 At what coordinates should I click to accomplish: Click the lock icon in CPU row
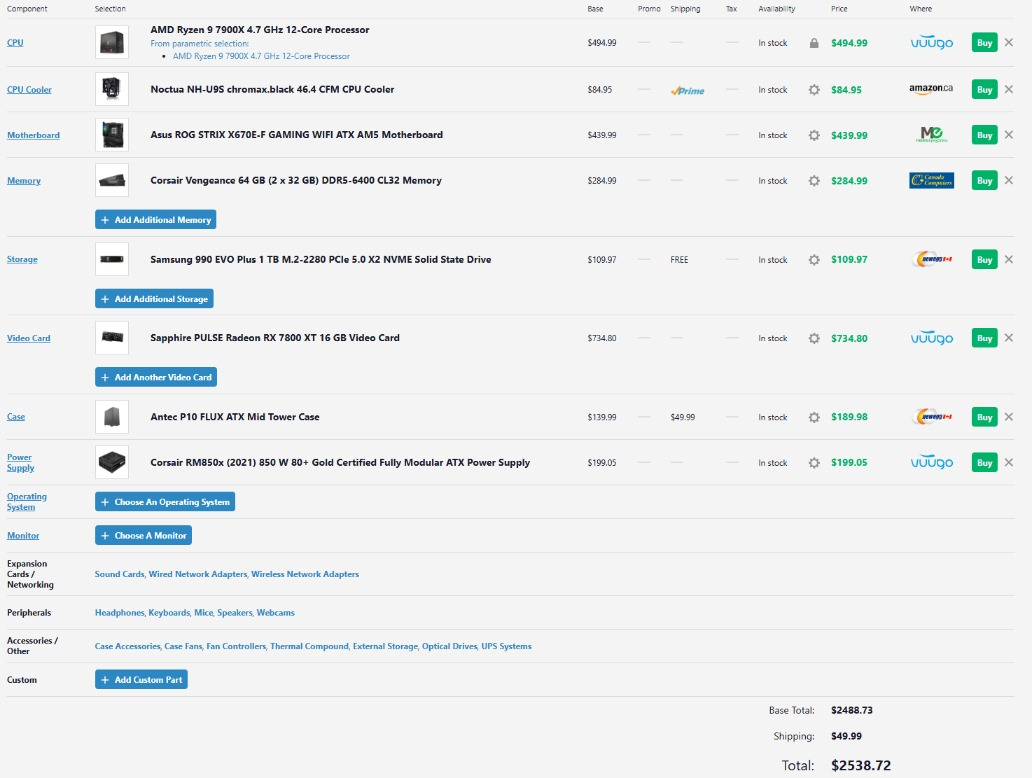pyautogui.click(x=814, y=43)
